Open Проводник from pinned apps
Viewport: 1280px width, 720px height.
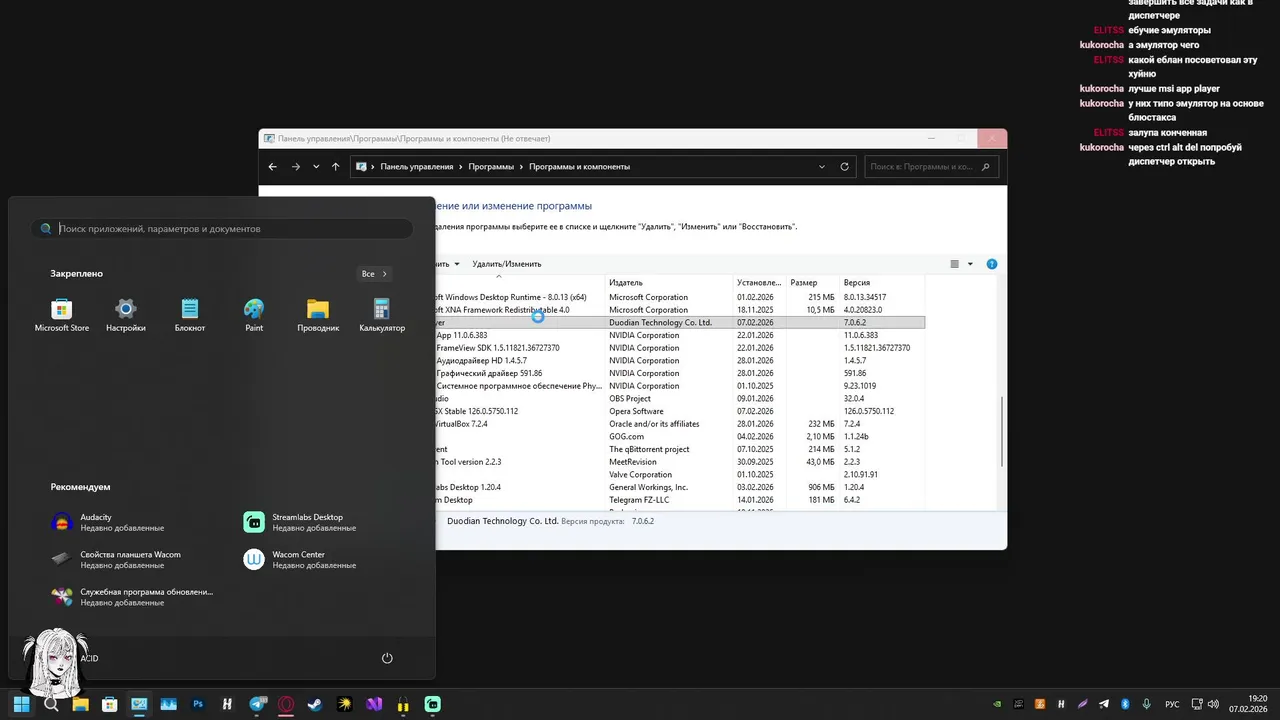[x=318, y=315]
